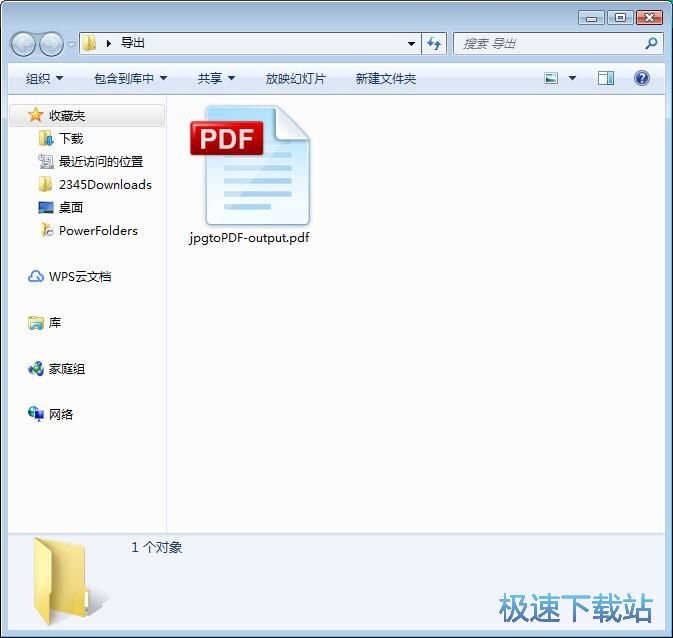
Task: Minimize the explorer window
Action: [591, 18]
